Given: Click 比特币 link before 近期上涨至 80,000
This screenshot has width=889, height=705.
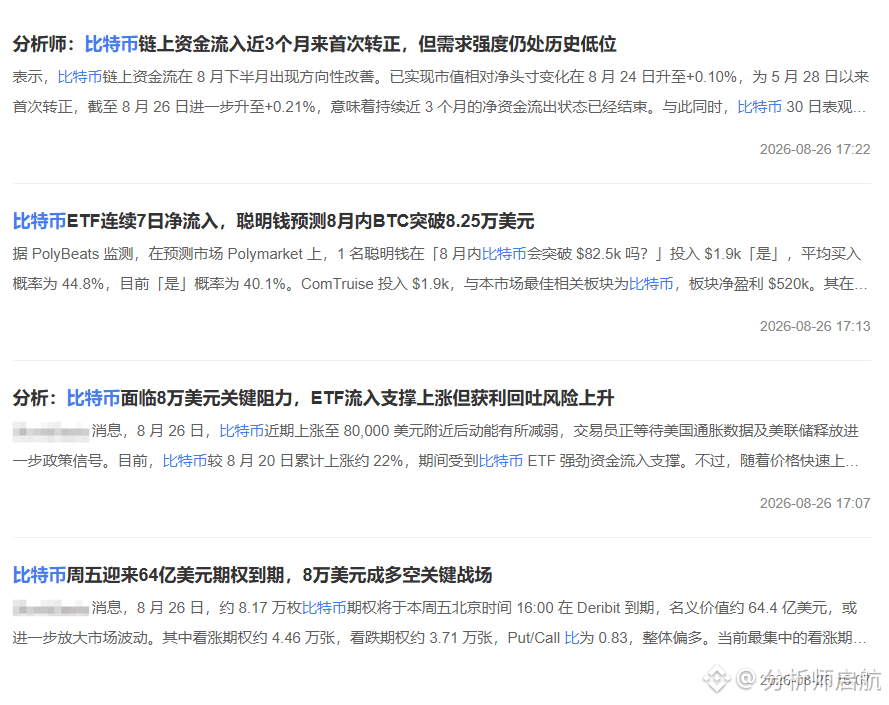Looking at the screenshot, I should pos(242,430).
